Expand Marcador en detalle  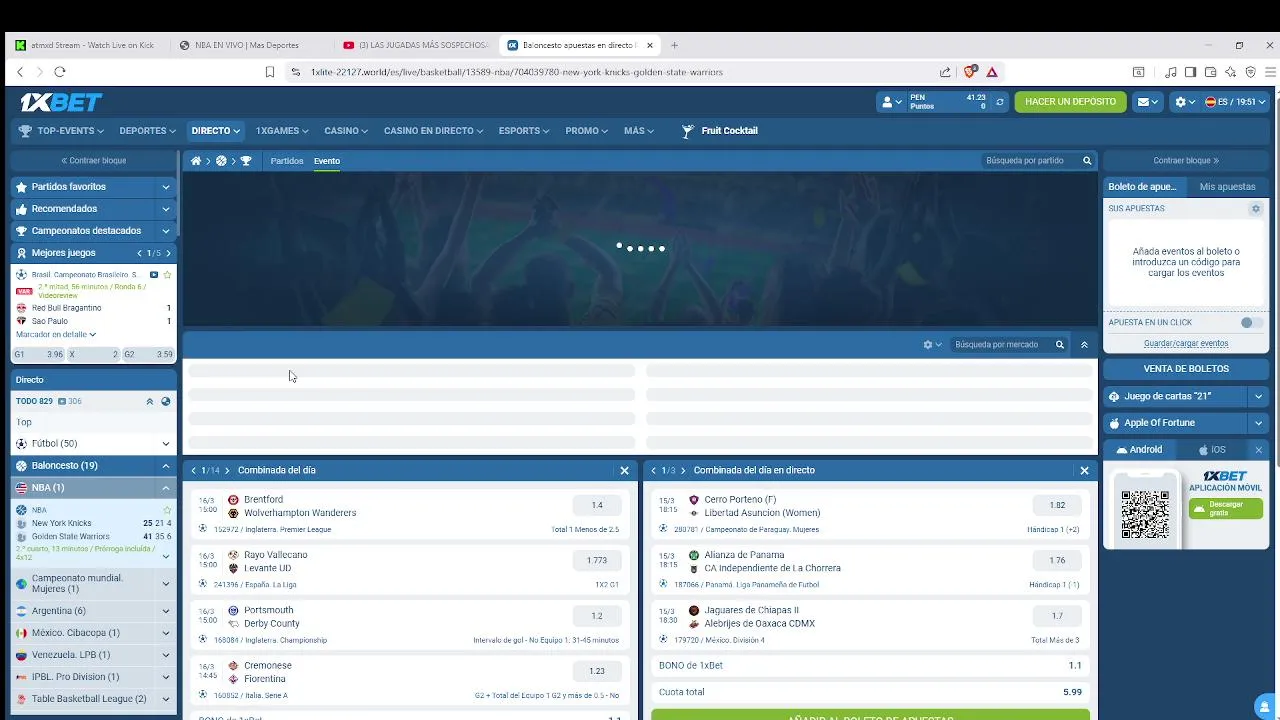[56, 334]
